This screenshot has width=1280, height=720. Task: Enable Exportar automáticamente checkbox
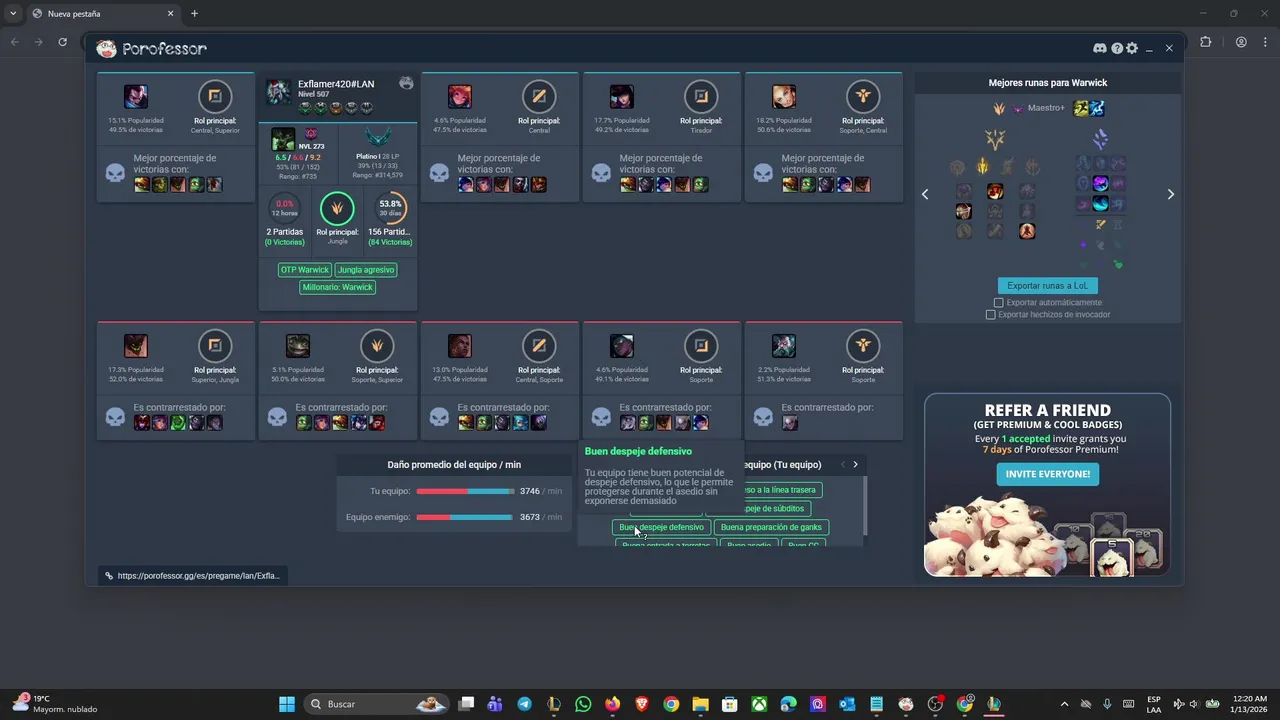click(998, 302)
